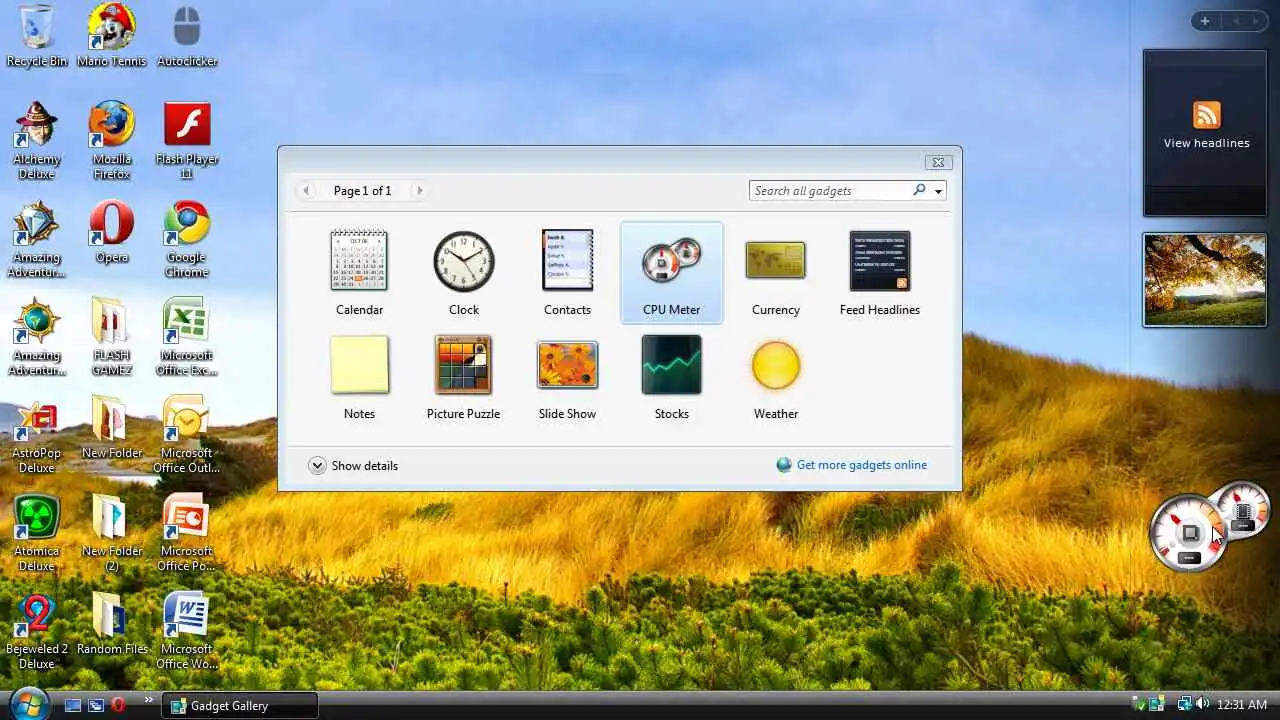
Task: Select the Microsoft Office Excel shortcut
Action: point(187,336)
